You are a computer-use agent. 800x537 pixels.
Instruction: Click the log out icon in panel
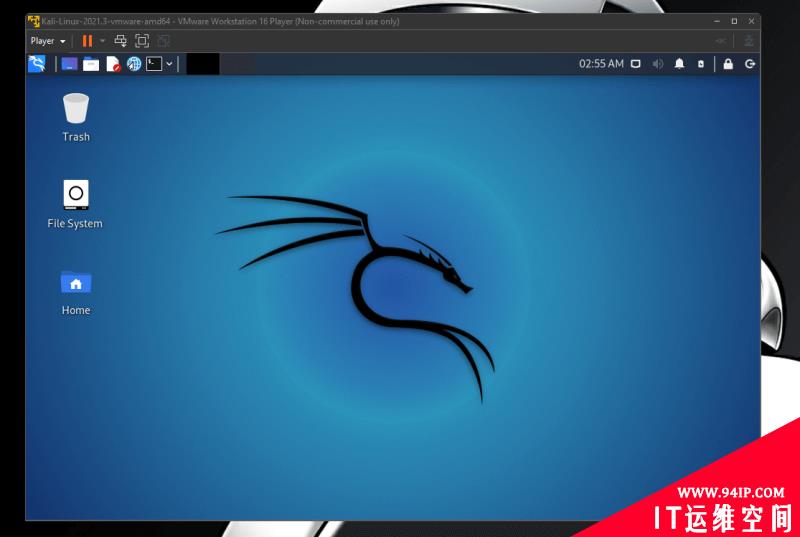pos(750,64)
